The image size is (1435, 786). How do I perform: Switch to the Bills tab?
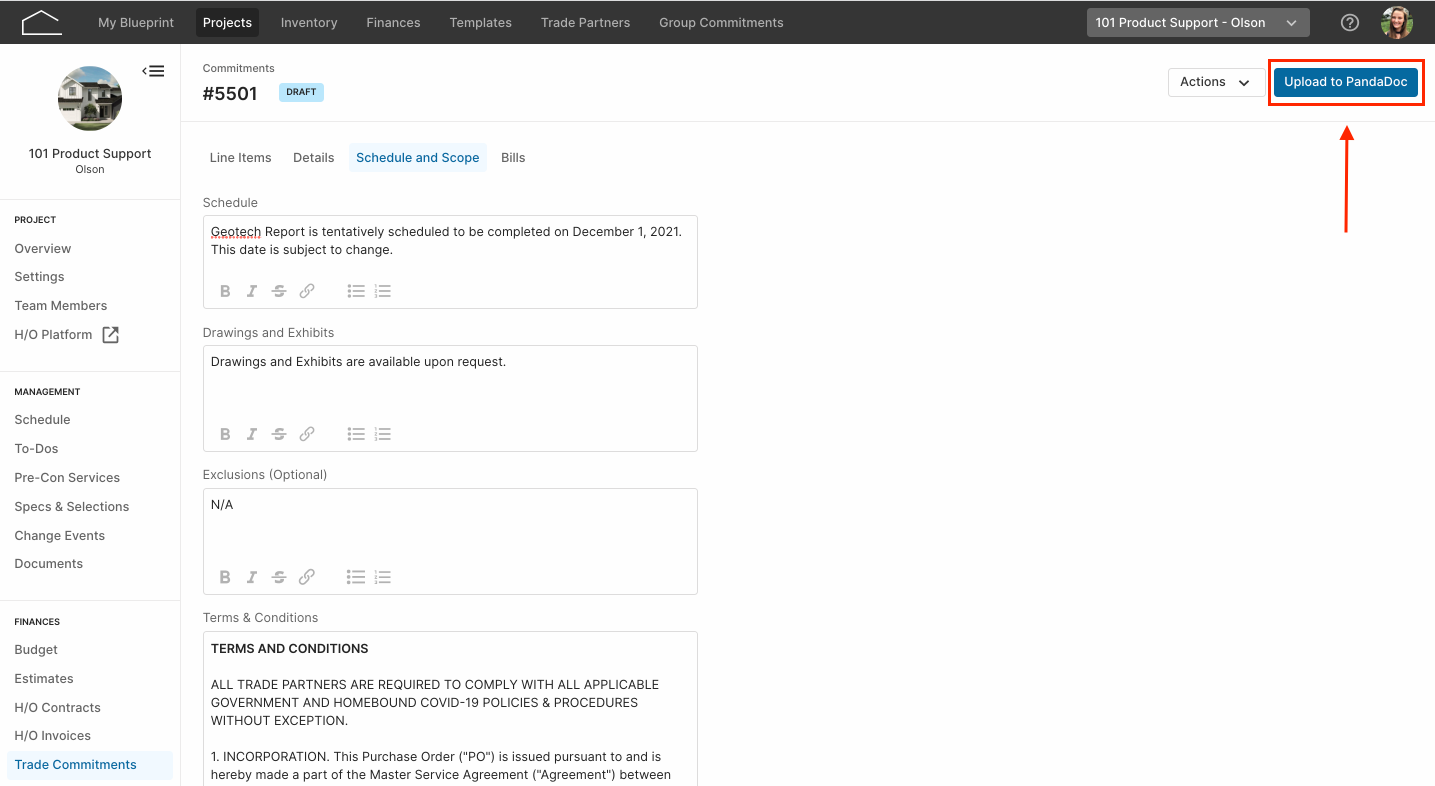pos(513,158)
